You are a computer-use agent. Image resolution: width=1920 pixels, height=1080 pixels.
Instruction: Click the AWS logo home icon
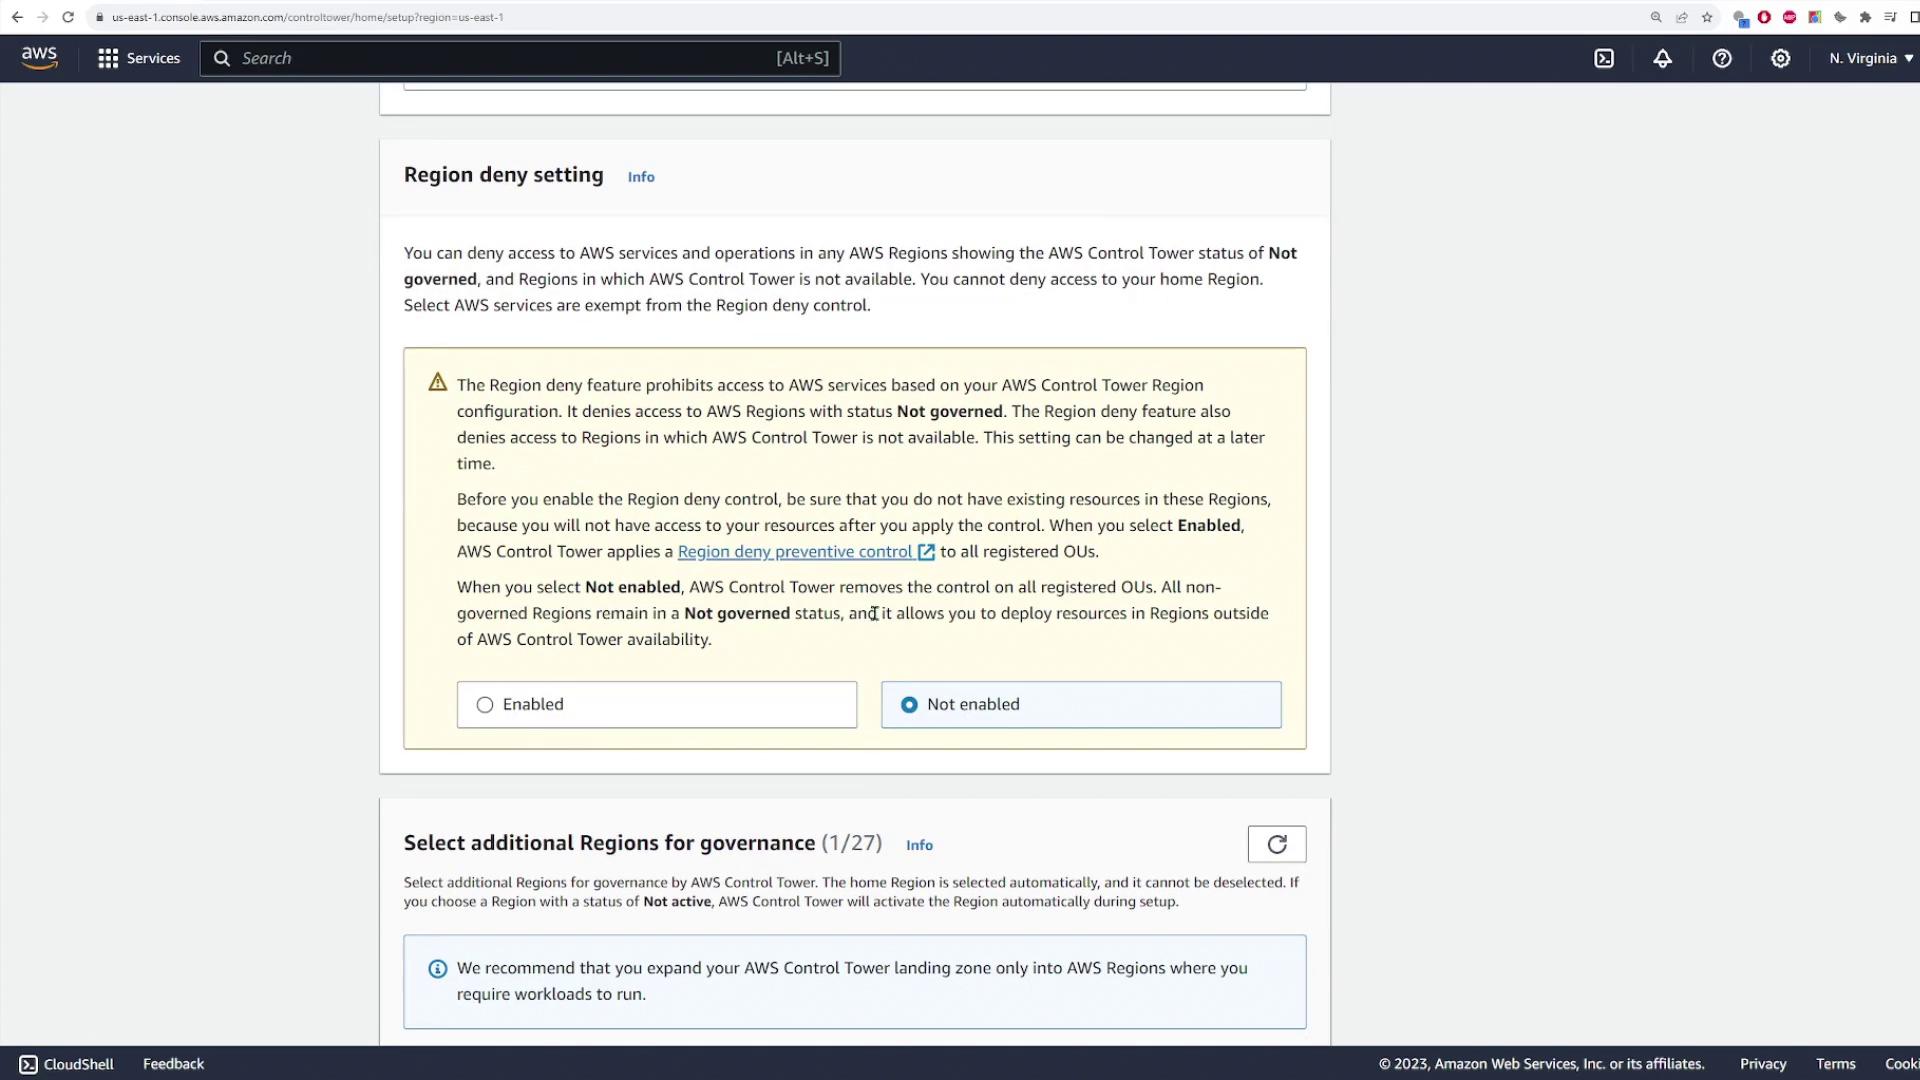coord(39,58)
